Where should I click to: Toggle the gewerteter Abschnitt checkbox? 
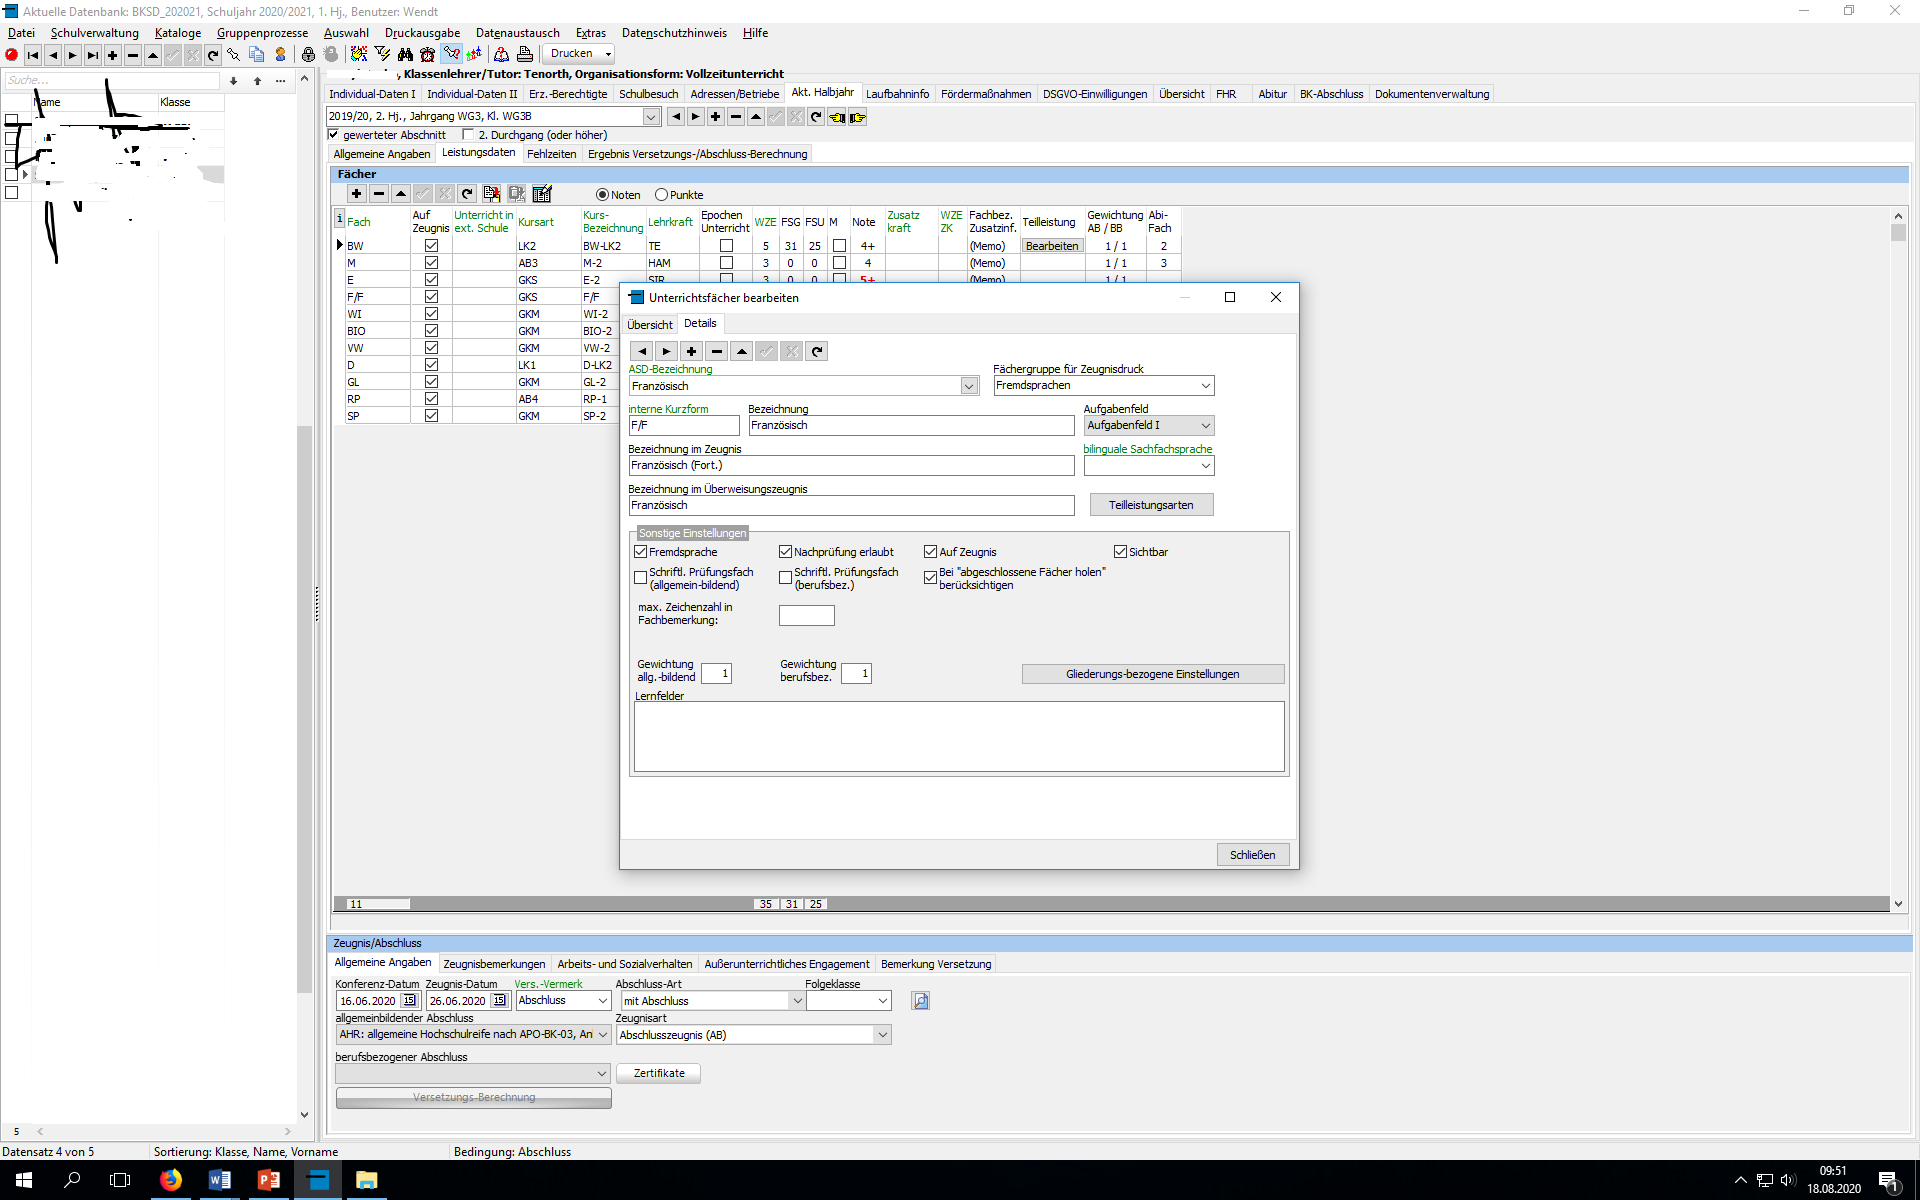334,135
